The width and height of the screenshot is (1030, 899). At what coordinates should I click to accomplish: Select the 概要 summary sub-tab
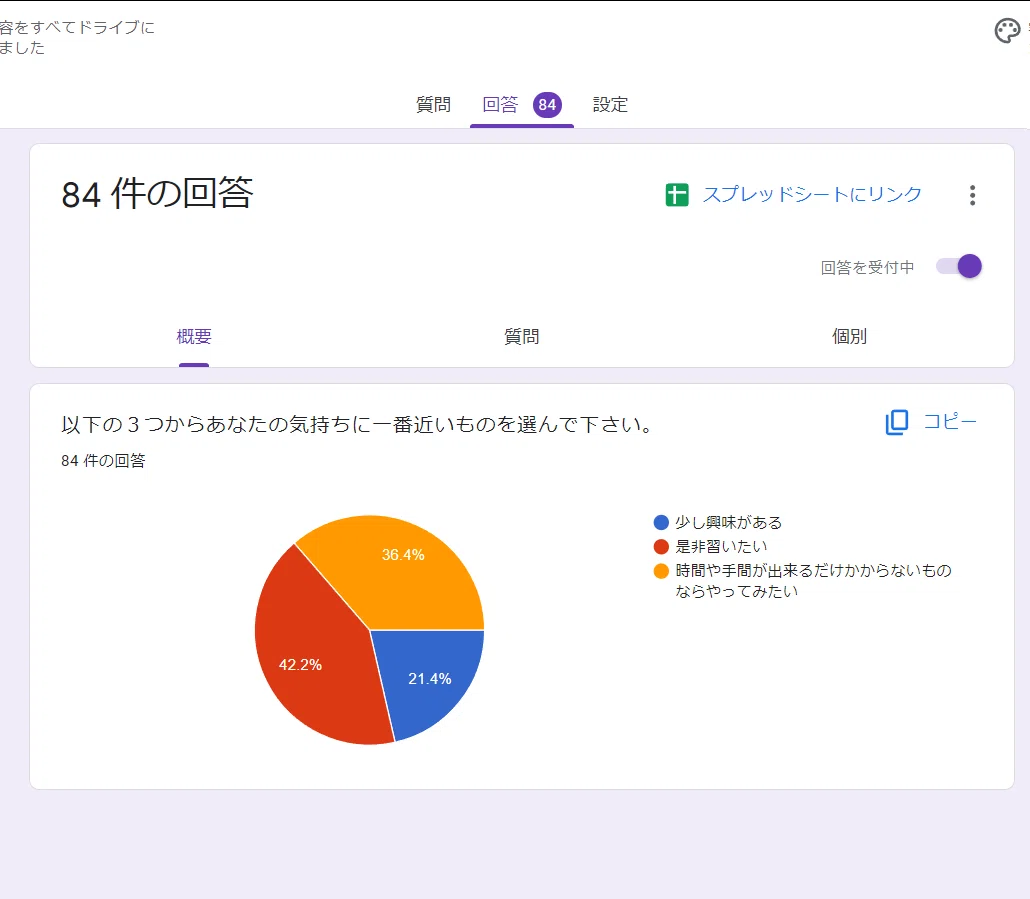pyautogui.click(x=194, y=337)
